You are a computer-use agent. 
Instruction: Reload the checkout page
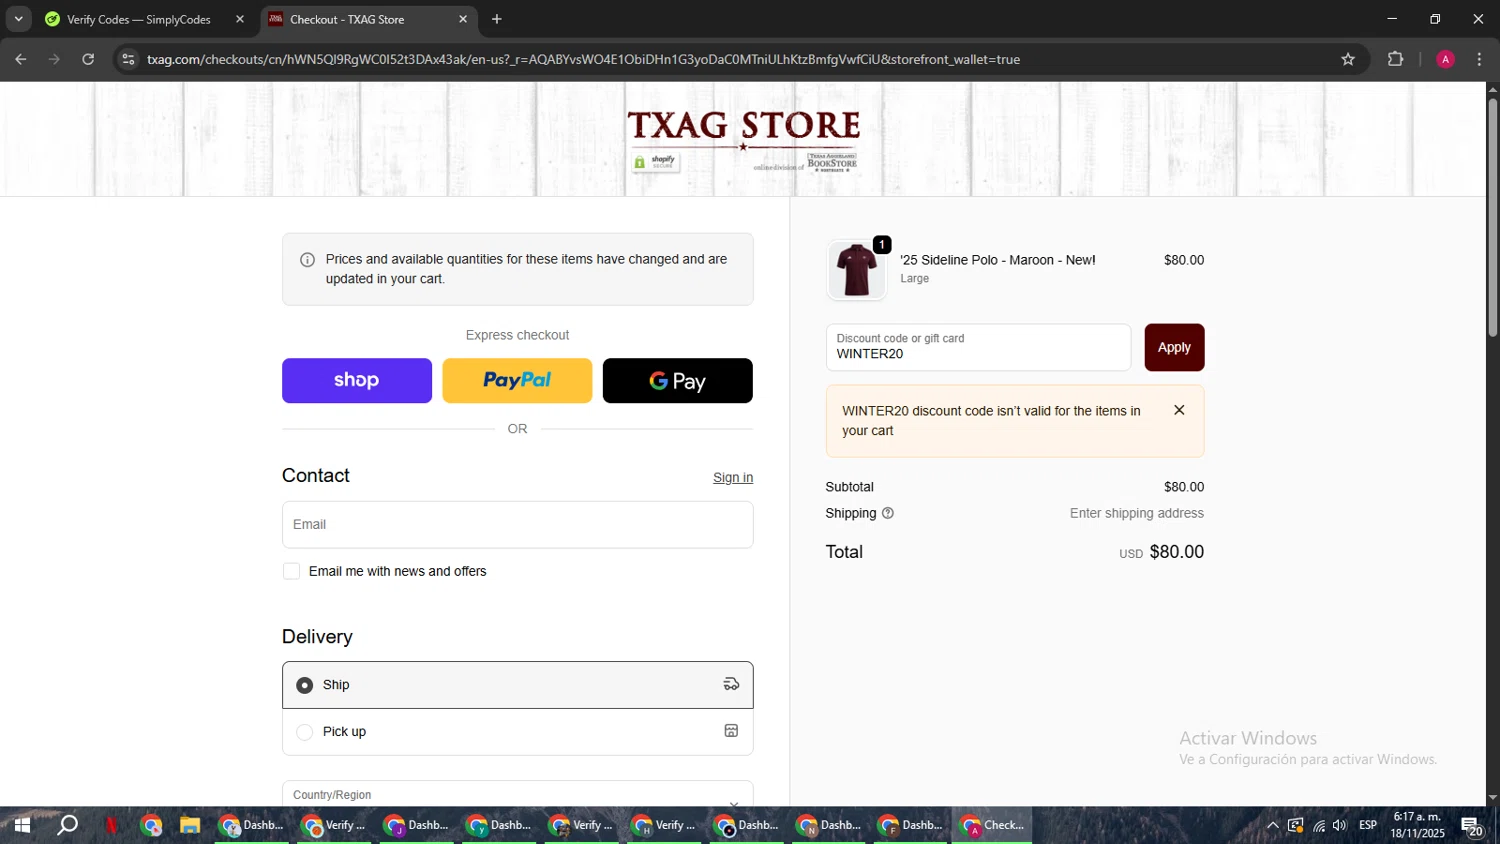tap(88, 59)
